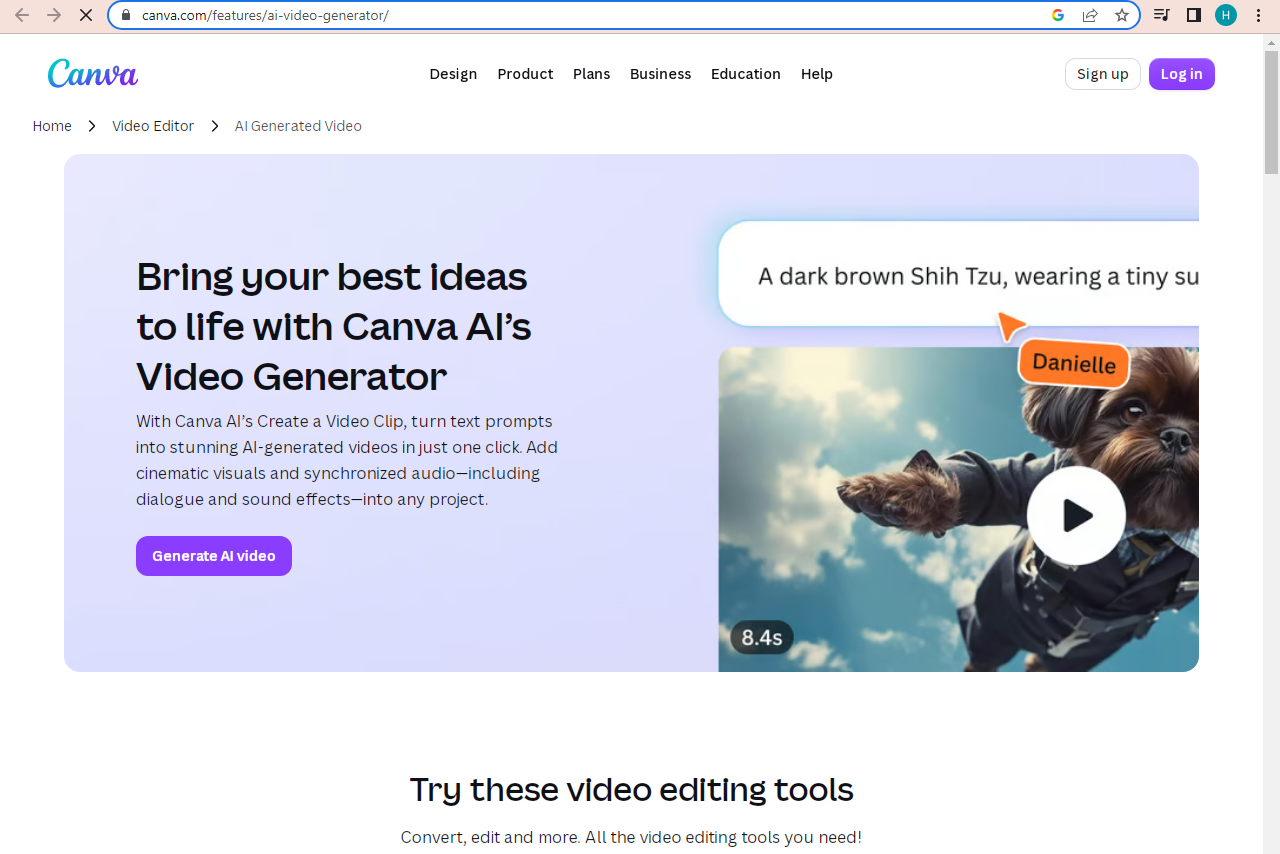The height and width of the screenshot is (854, 1280).
Task: Click the browser back arrow
Action: [22, 15]
